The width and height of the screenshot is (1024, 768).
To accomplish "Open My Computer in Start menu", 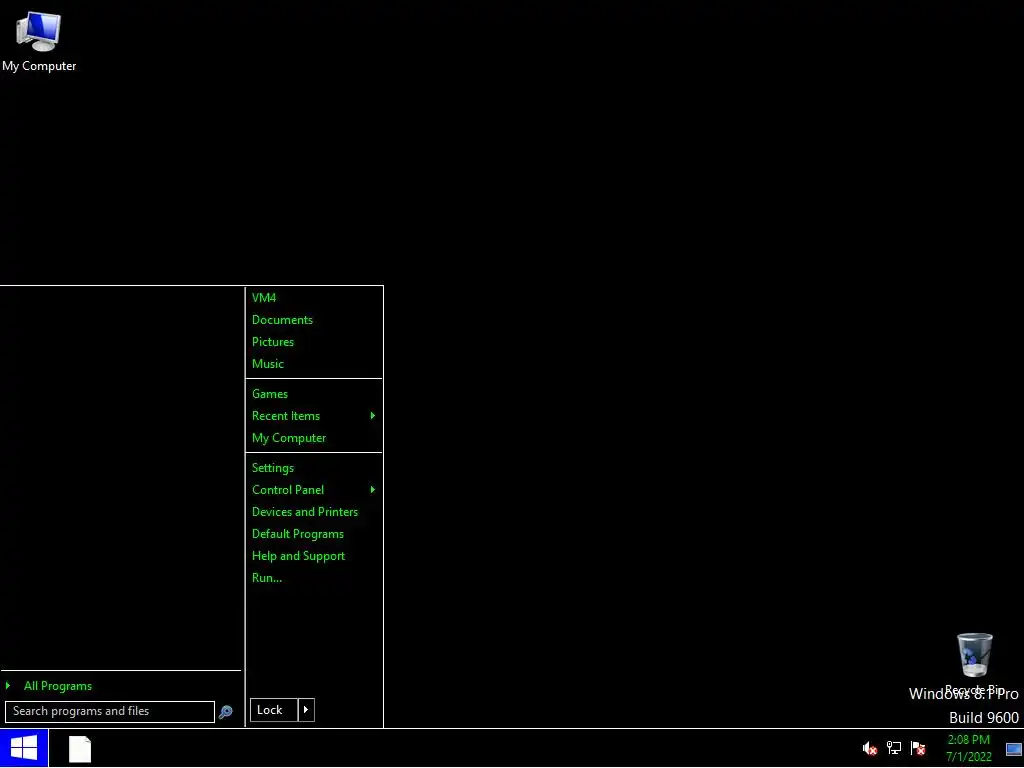I will pos(289,438).
